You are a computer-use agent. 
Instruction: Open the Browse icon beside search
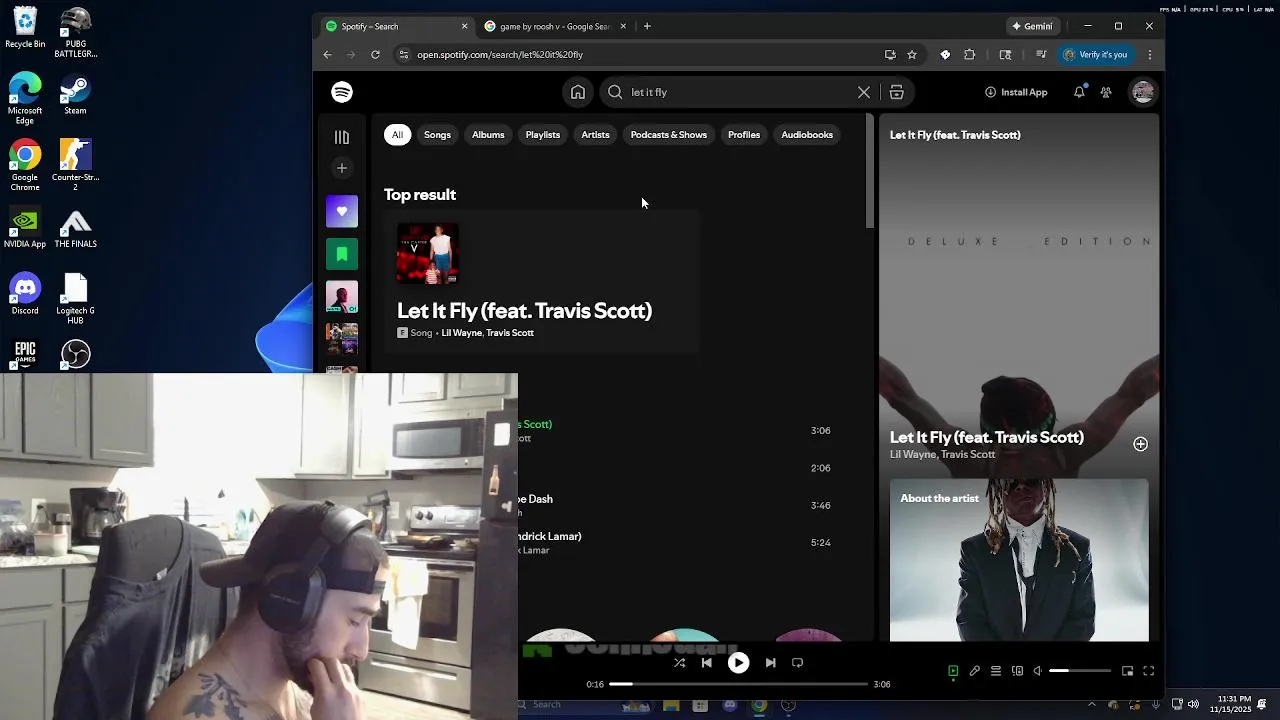tap(896, 92)
